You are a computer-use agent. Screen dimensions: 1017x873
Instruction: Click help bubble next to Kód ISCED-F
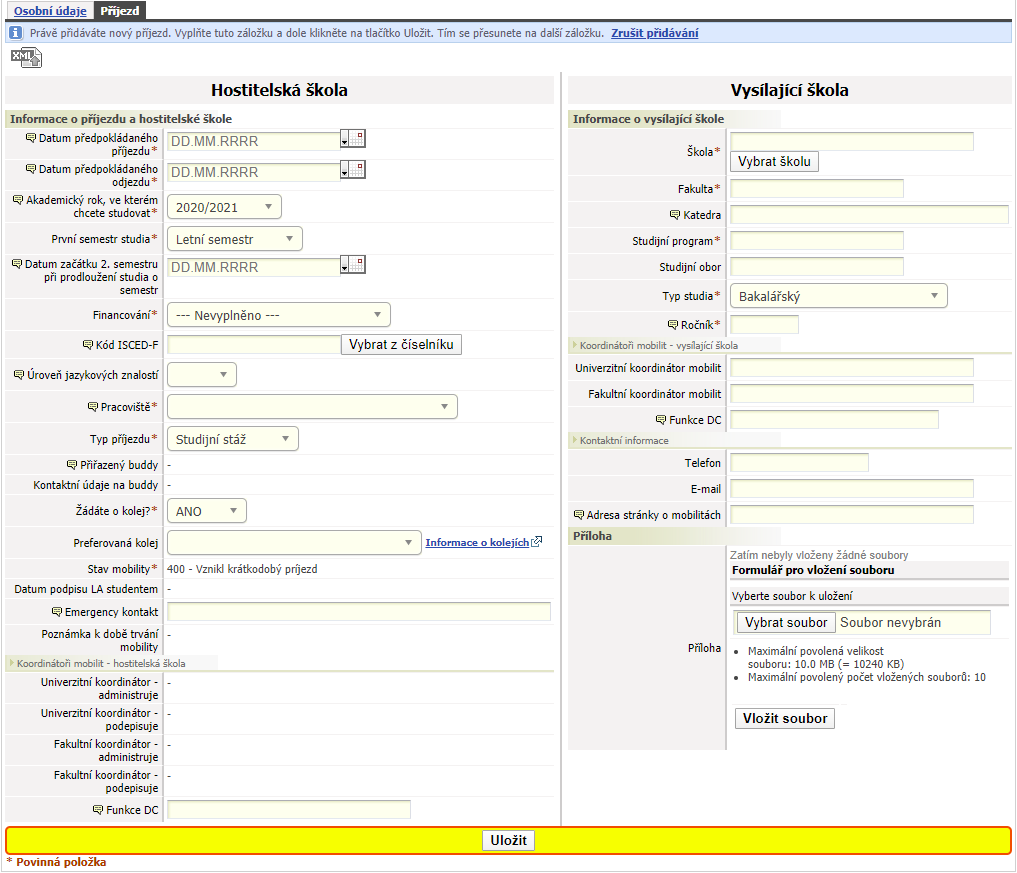pos(88,344)
